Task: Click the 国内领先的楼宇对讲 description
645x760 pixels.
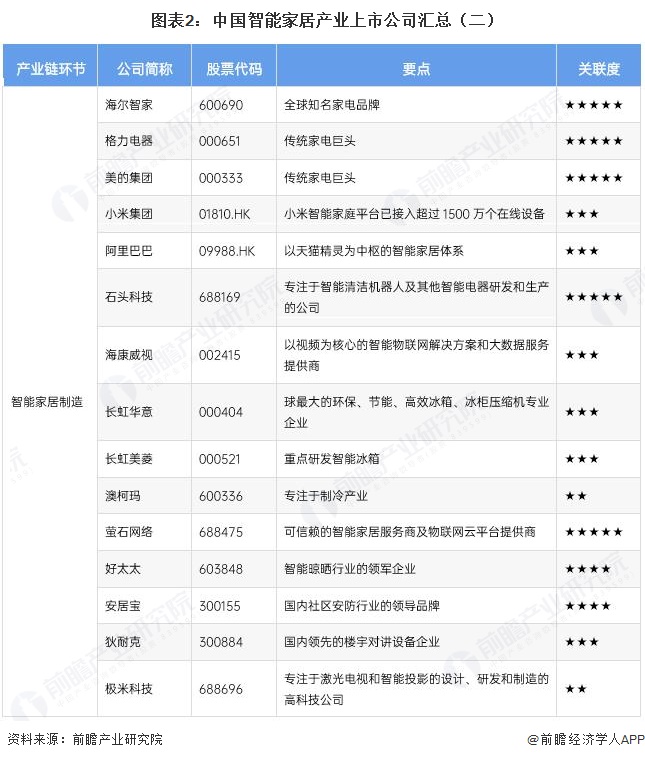Action: point(362,642)
